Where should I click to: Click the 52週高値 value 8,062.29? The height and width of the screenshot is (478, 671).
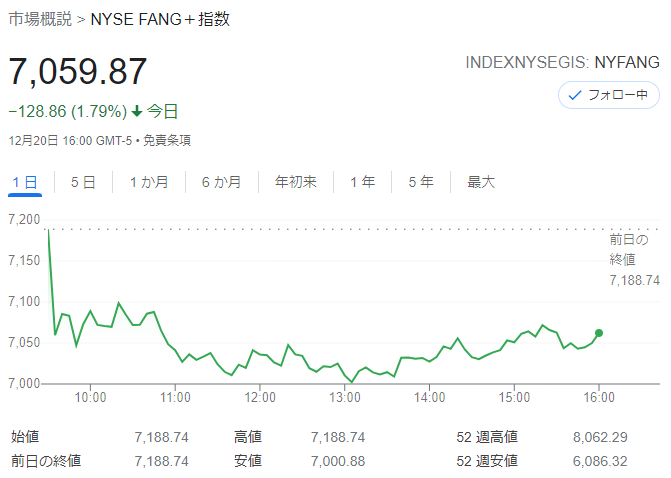(x=600, y=437)
